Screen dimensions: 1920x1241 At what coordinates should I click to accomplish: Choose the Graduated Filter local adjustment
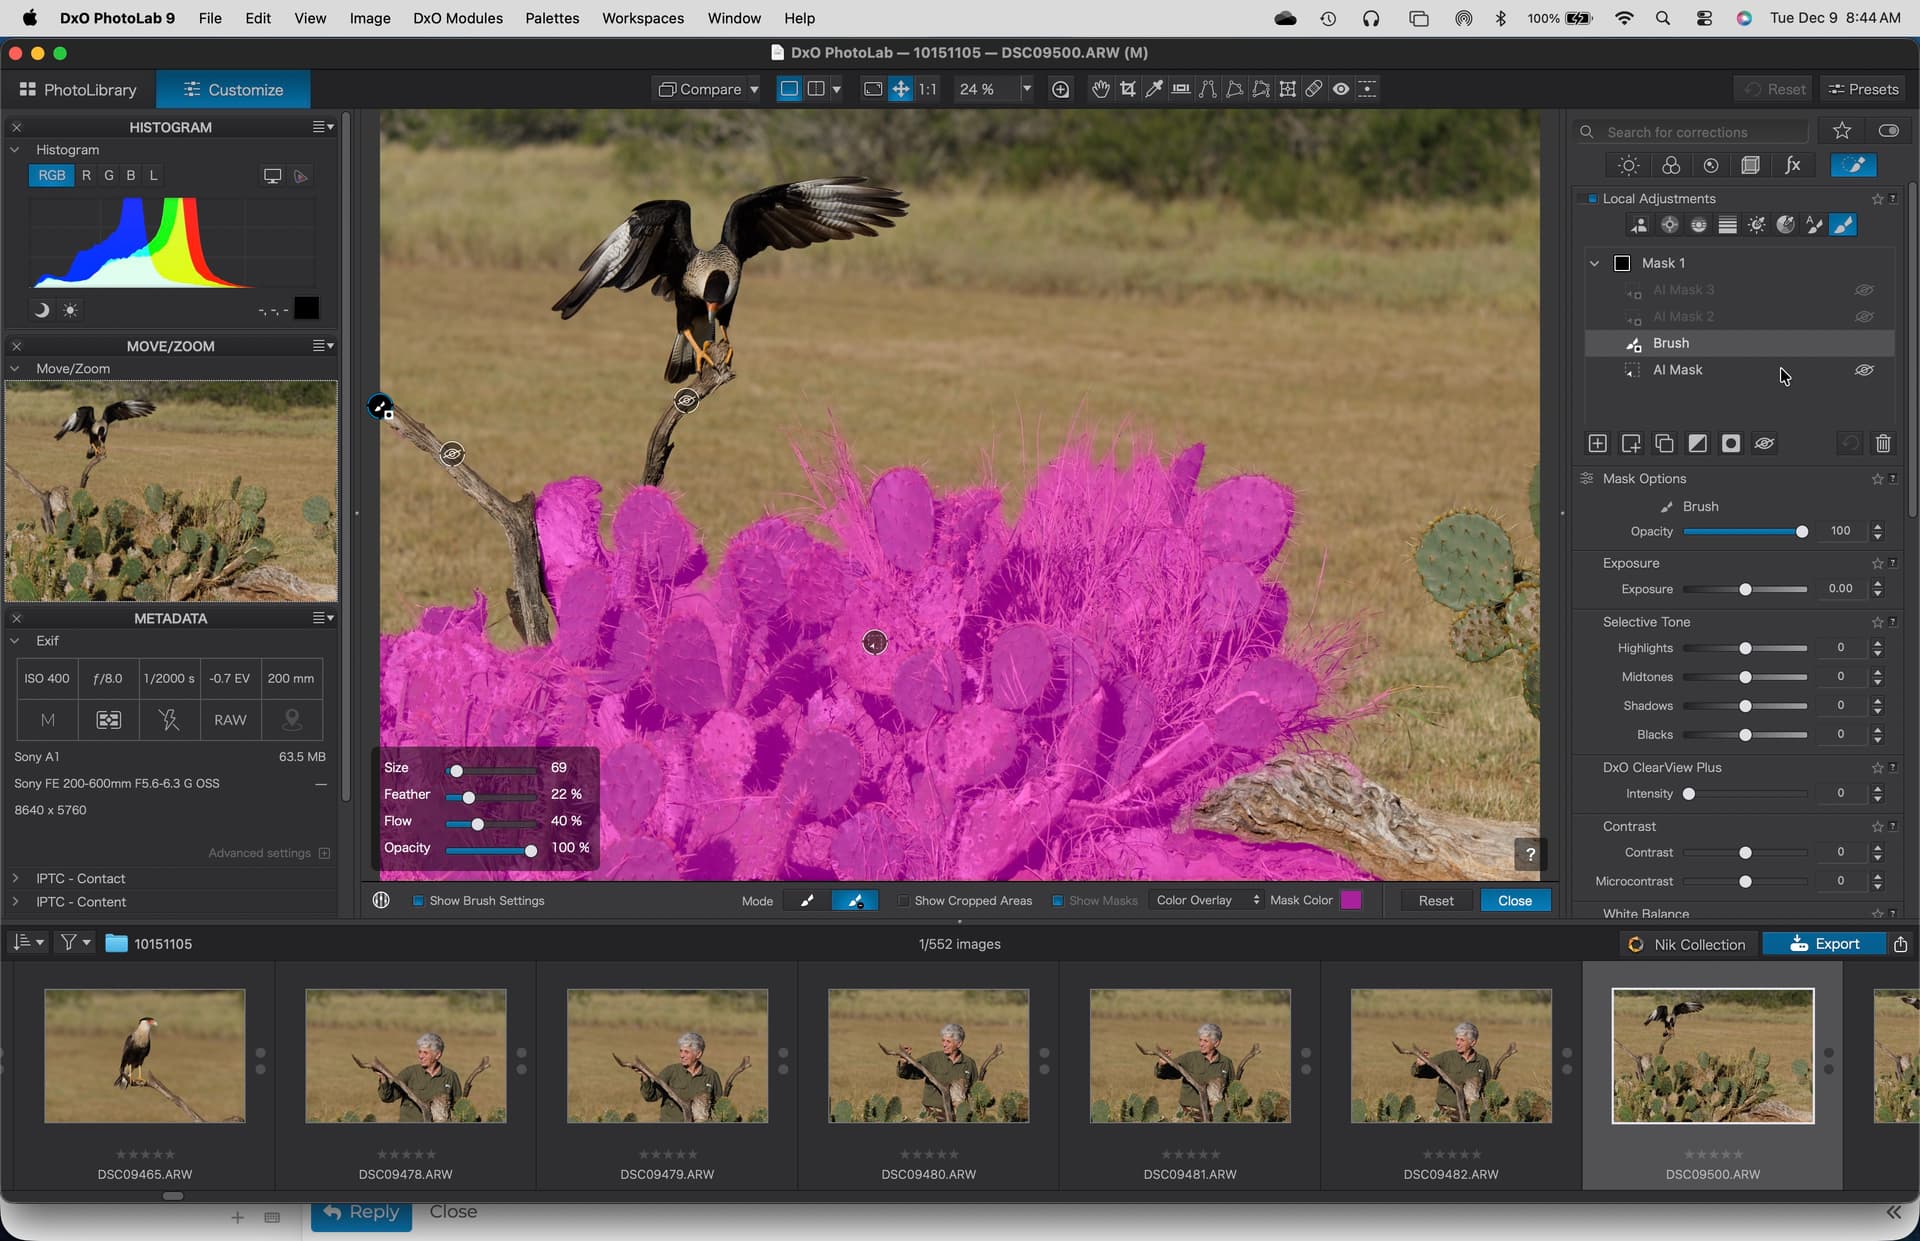[1727, 226]
